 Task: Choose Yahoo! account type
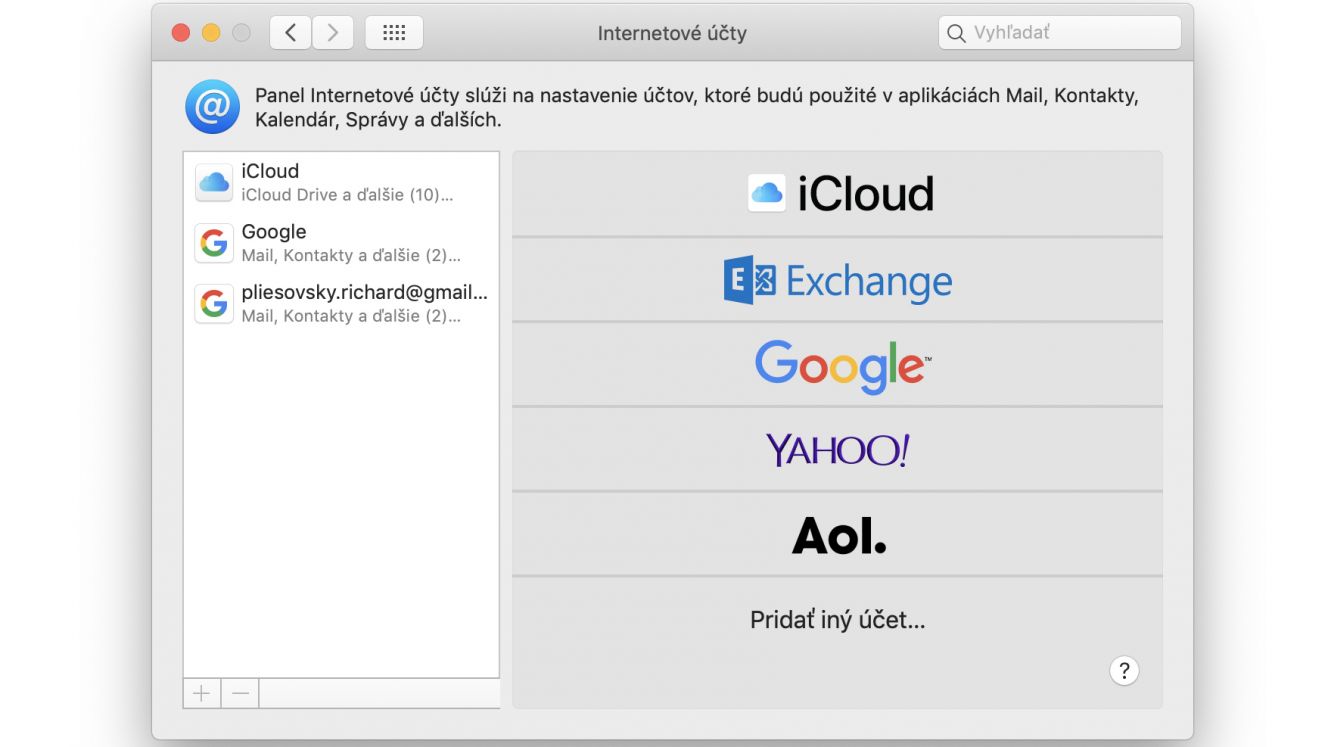tap(837, 450)
